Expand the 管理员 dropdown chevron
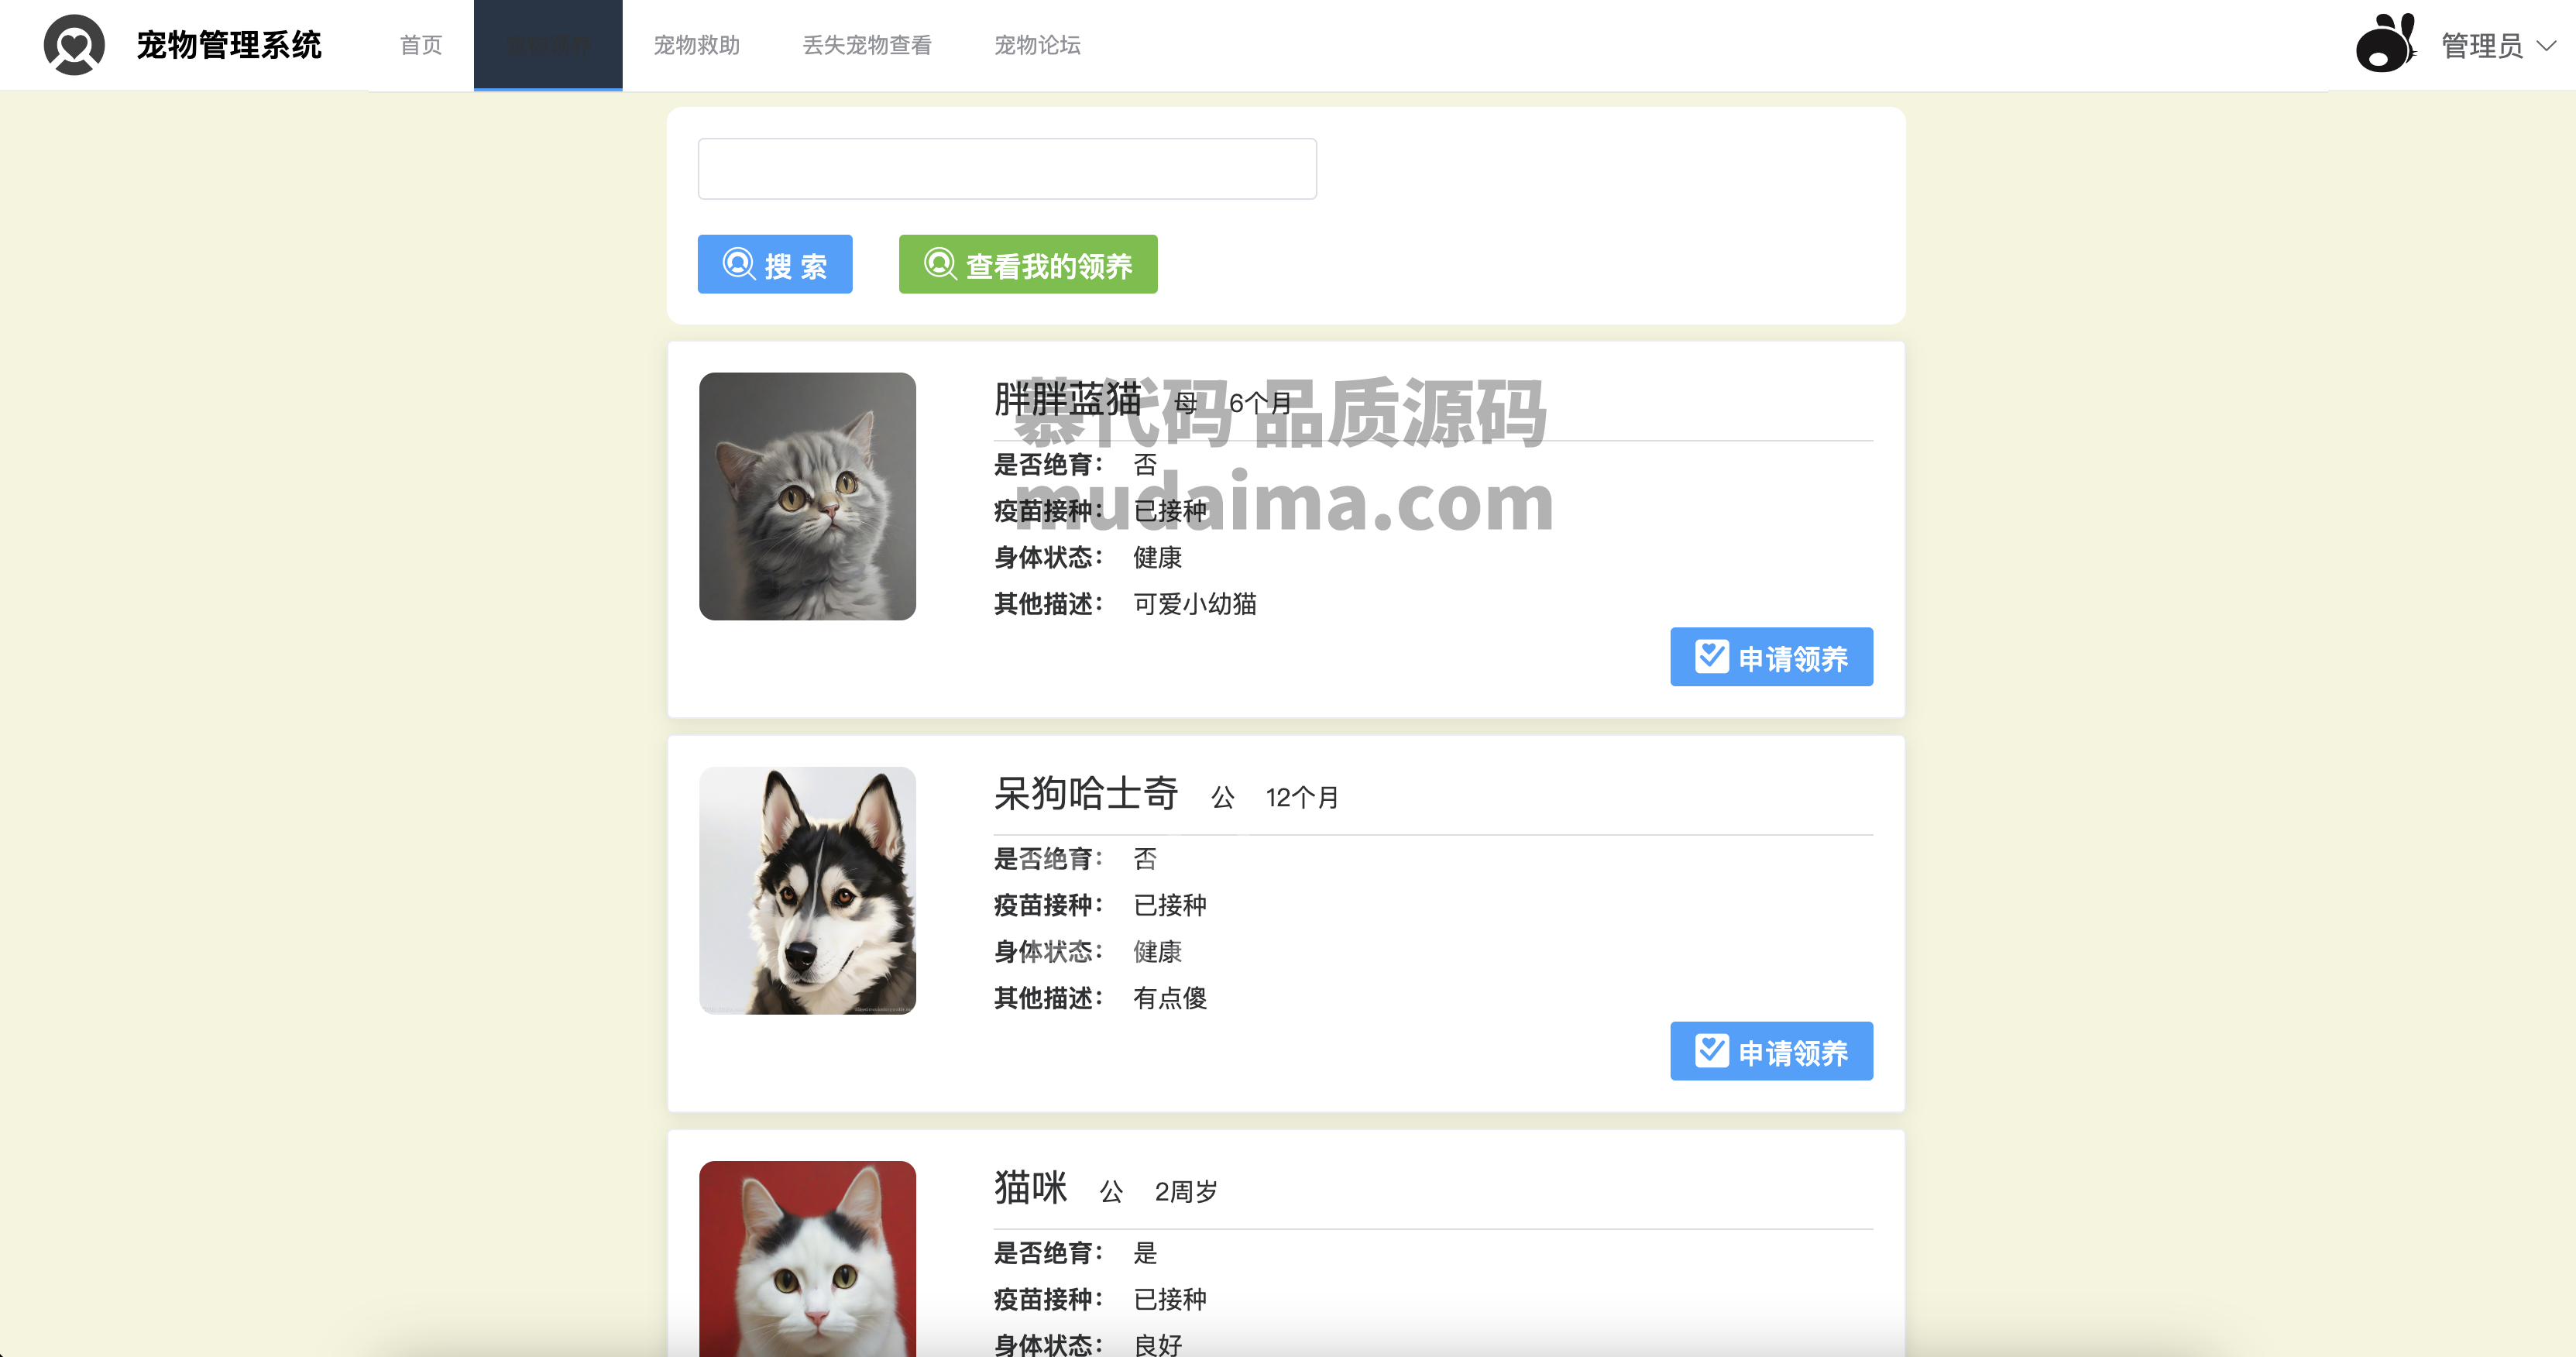The image size is (2576, 1357). tap(2547, 46)
